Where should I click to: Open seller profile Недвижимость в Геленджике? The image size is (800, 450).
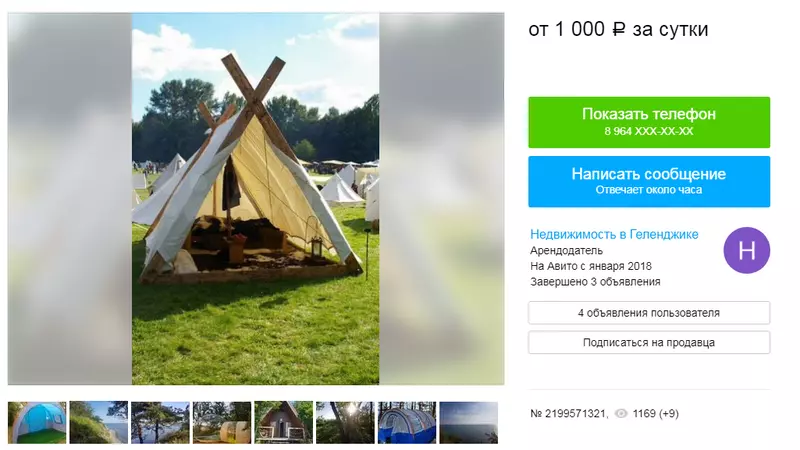coord(614,234)
